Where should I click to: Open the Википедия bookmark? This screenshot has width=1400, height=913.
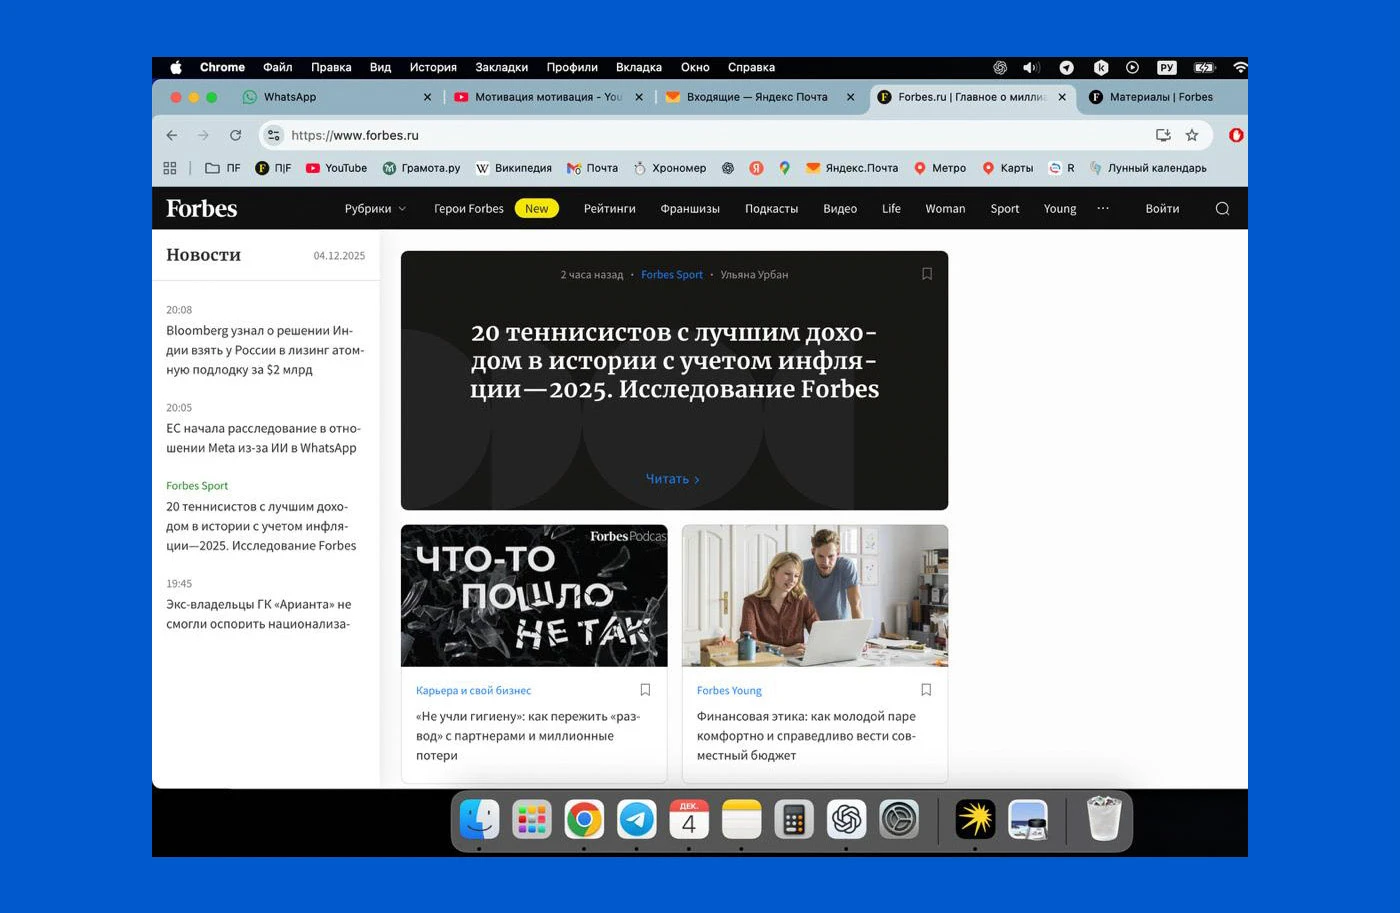point(514,168)
